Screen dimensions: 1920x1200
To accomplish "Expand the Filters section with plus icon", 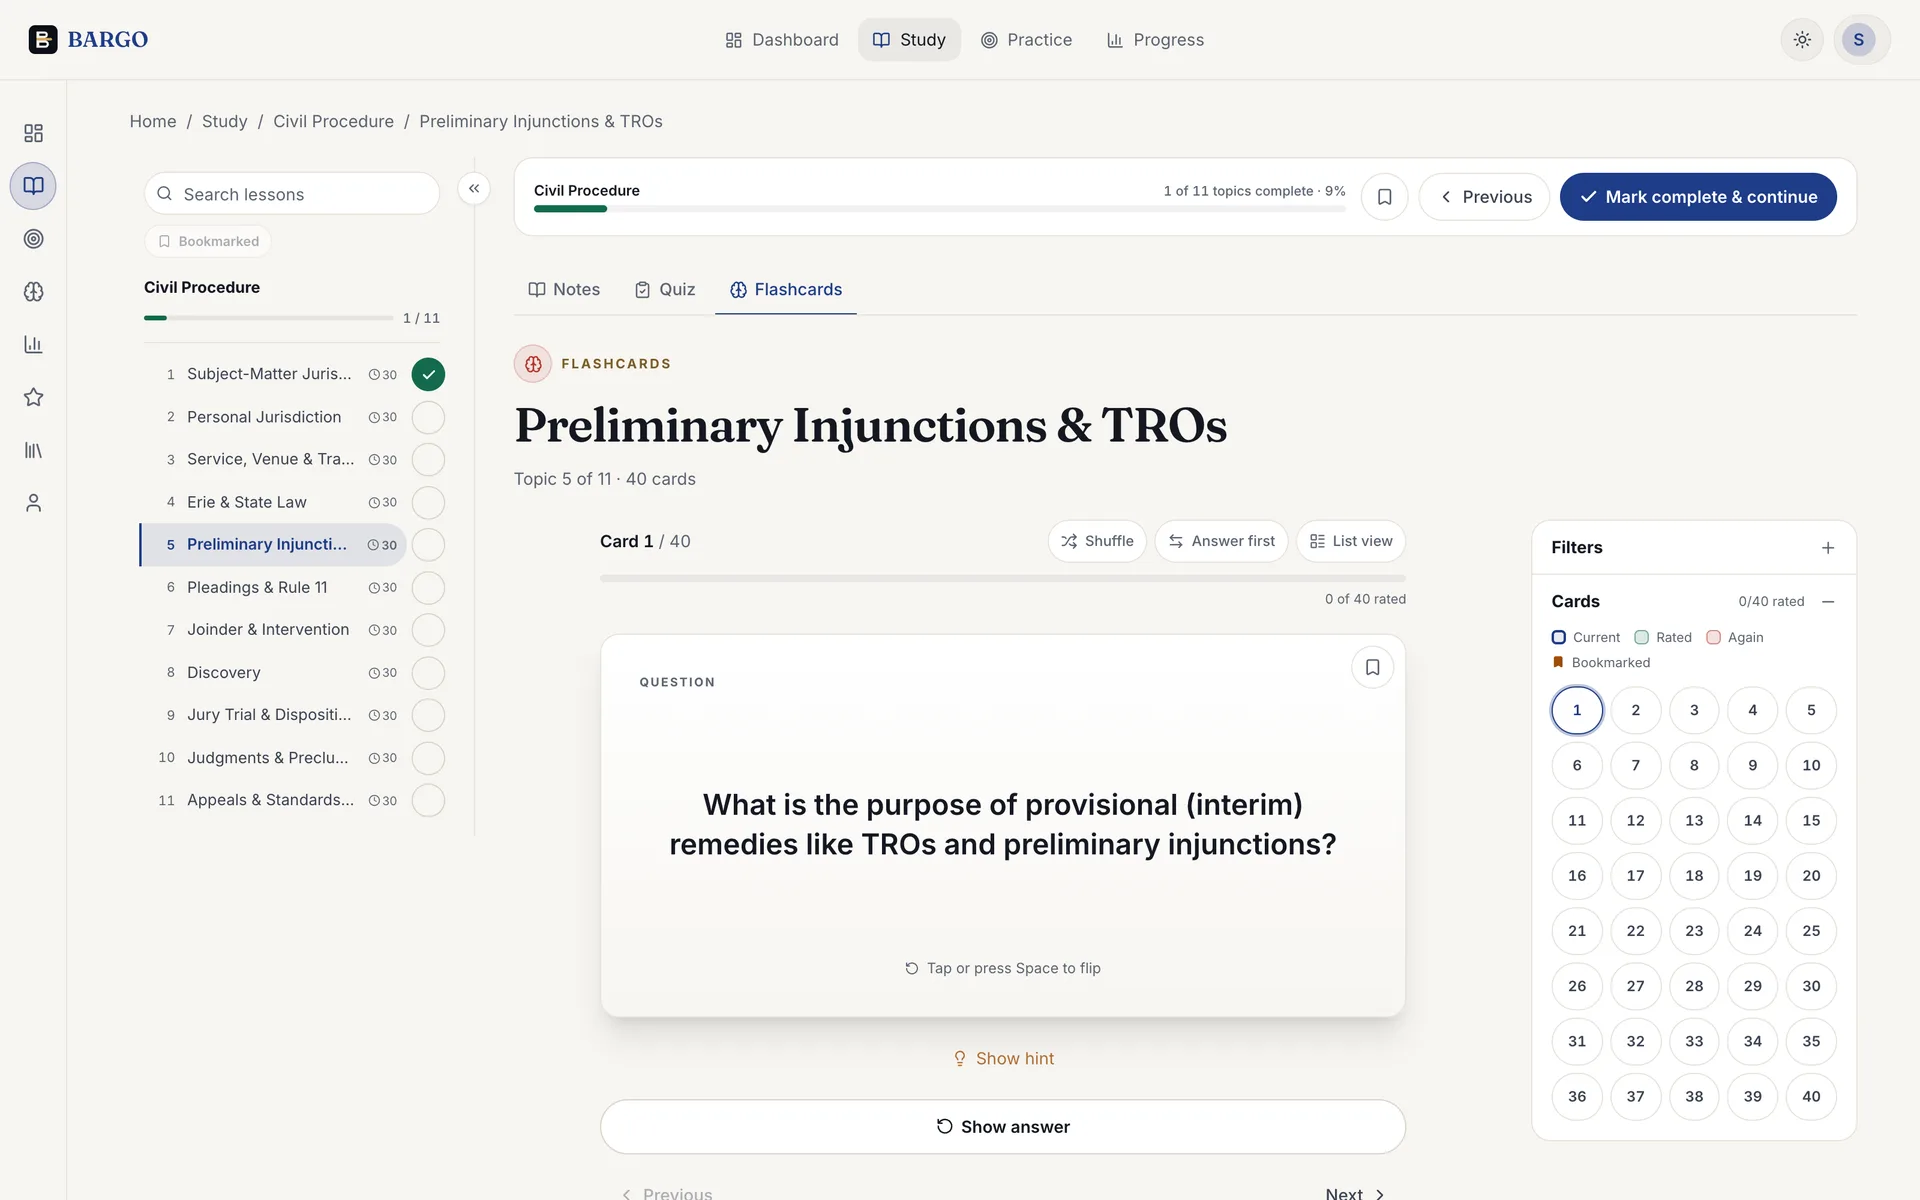I will tap(1828, 548).
